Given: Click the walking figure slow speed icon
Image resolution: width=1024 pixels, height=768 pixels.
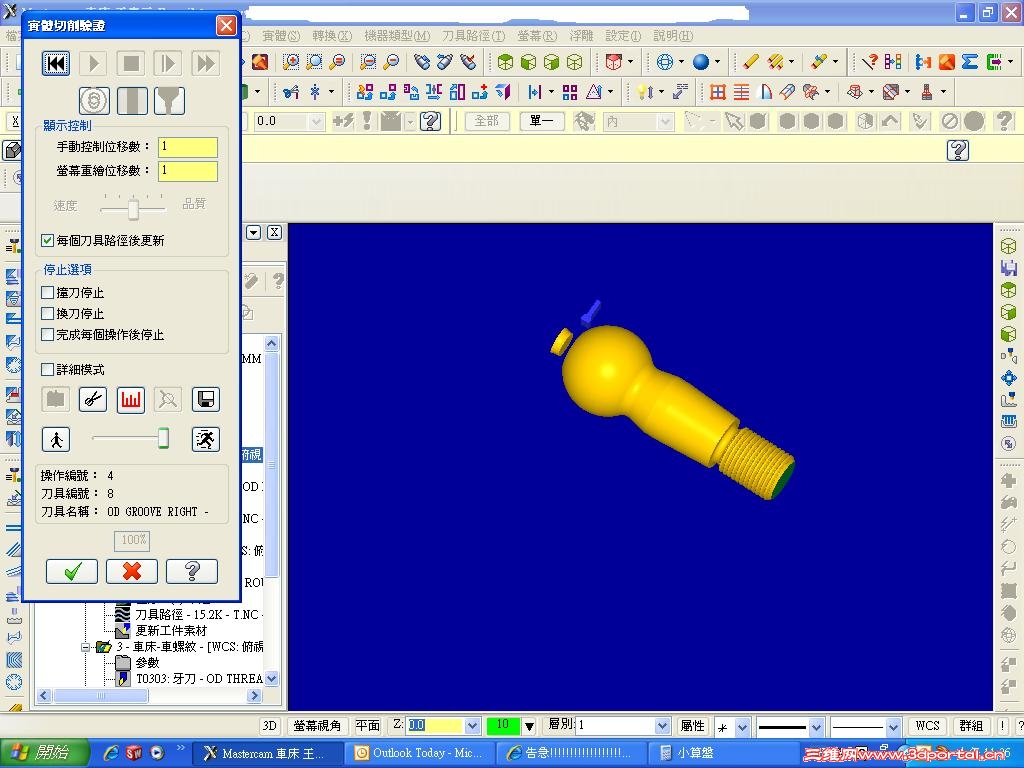Looking at the screenshot, I should pos(56,440).
